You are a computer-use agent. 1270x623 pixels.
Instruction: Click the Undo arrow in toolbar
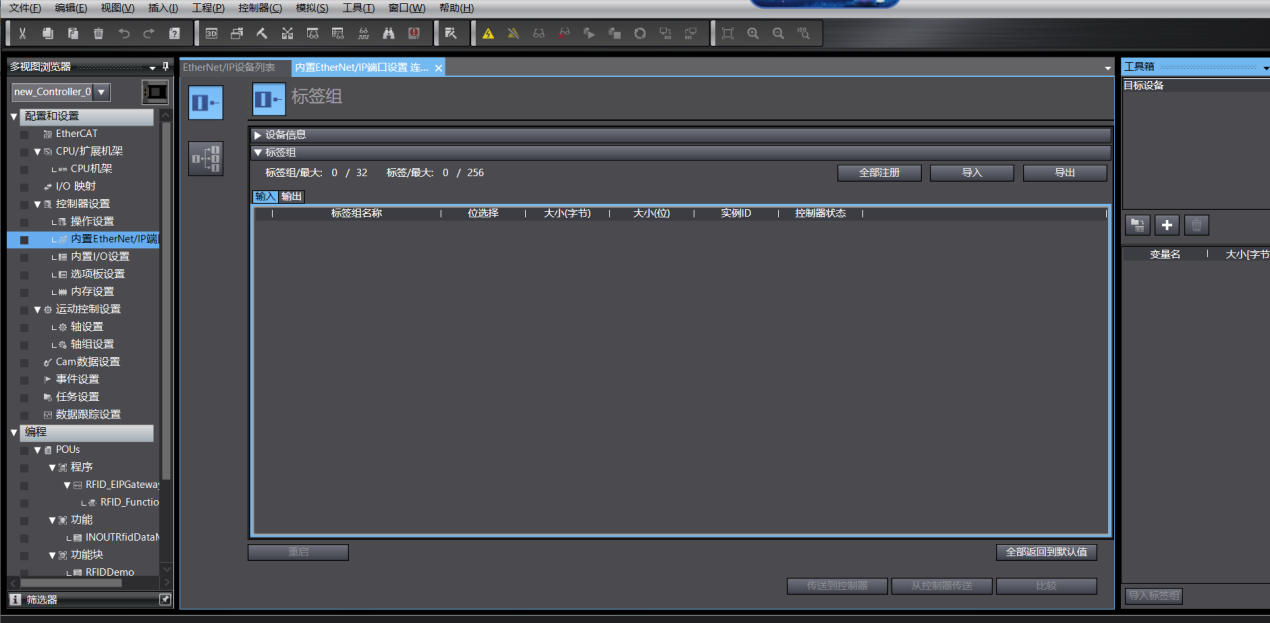(x=123, y=33)
